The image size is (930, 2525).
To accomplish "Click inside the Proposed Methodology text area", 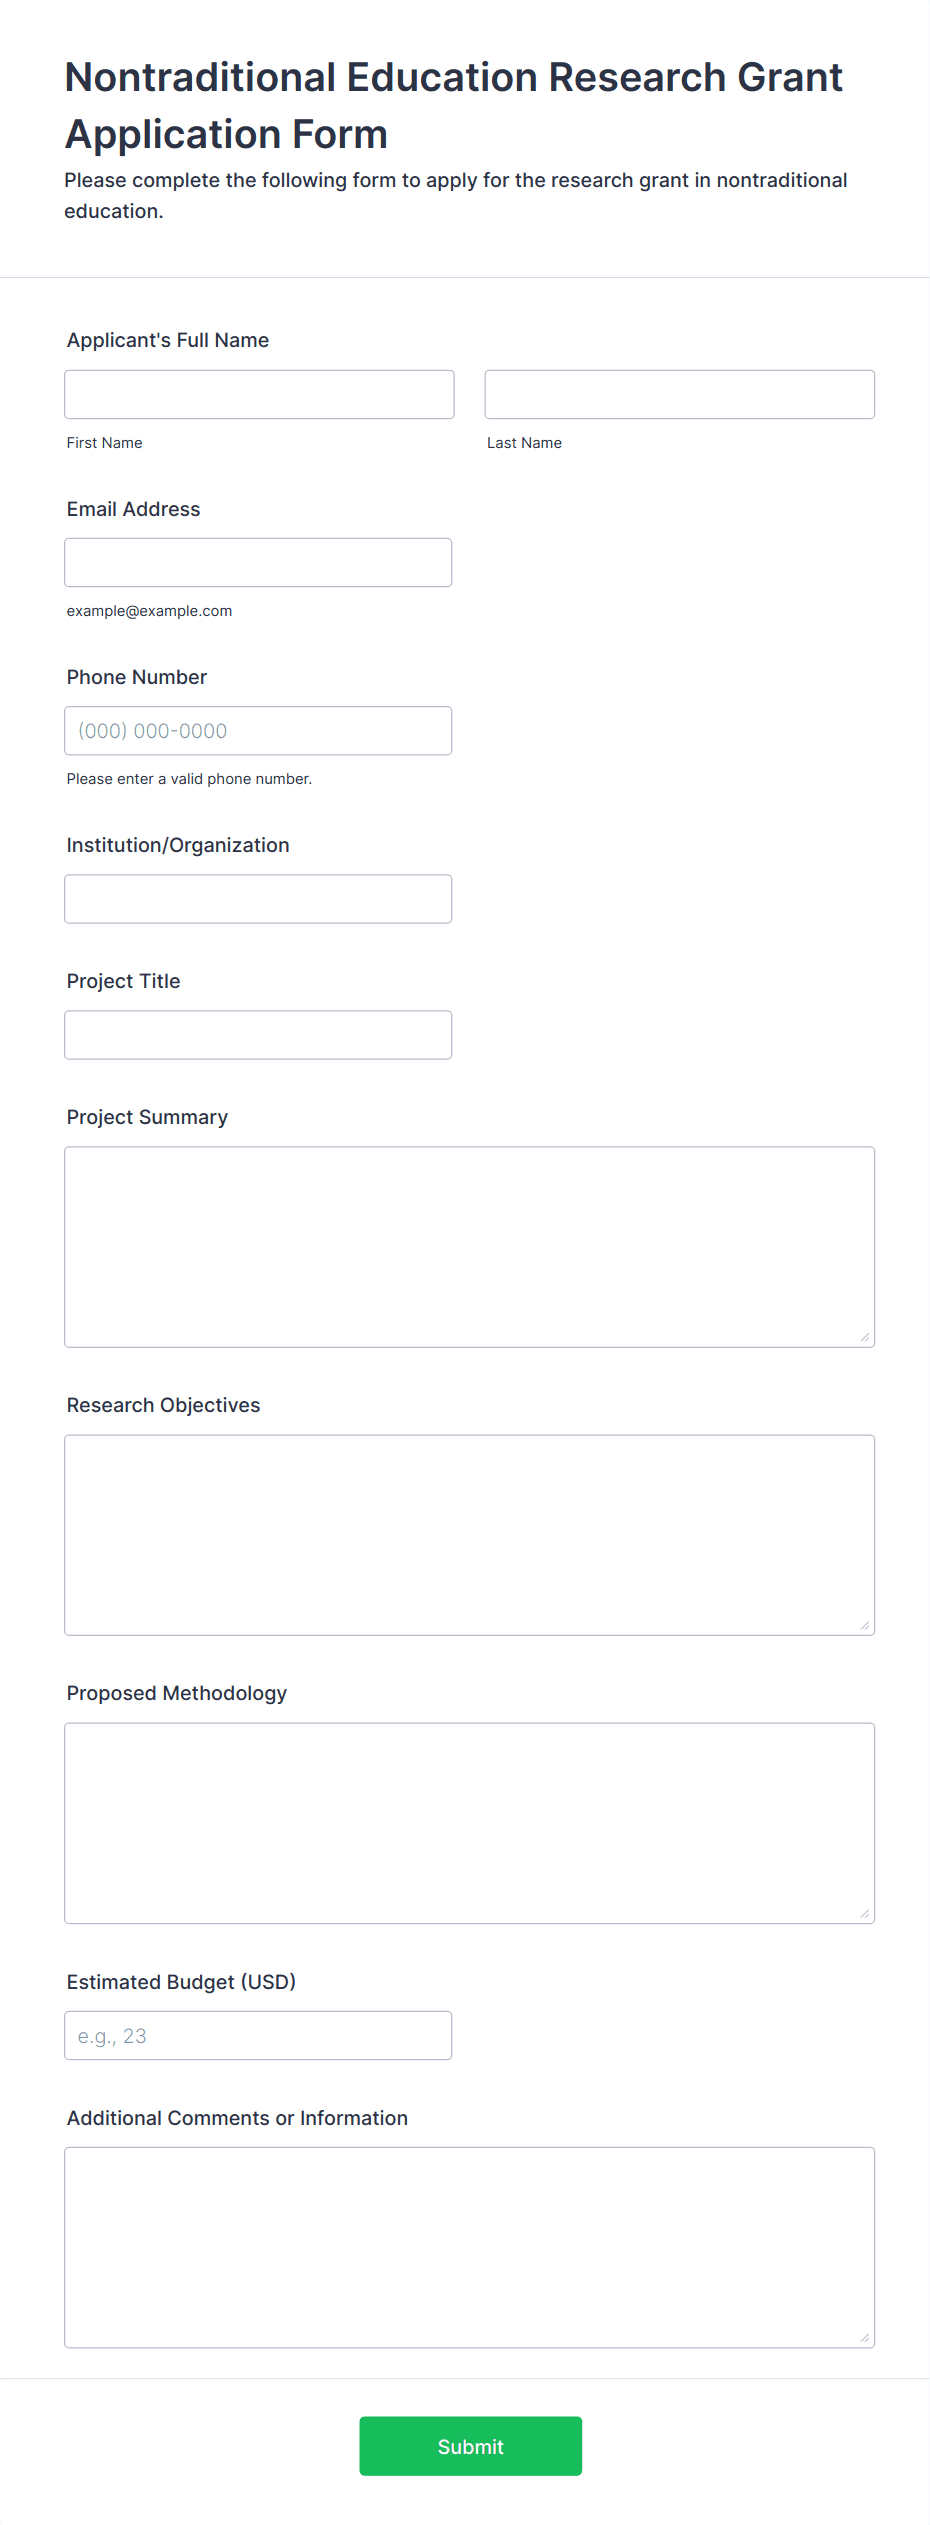I will (469, 1822).
